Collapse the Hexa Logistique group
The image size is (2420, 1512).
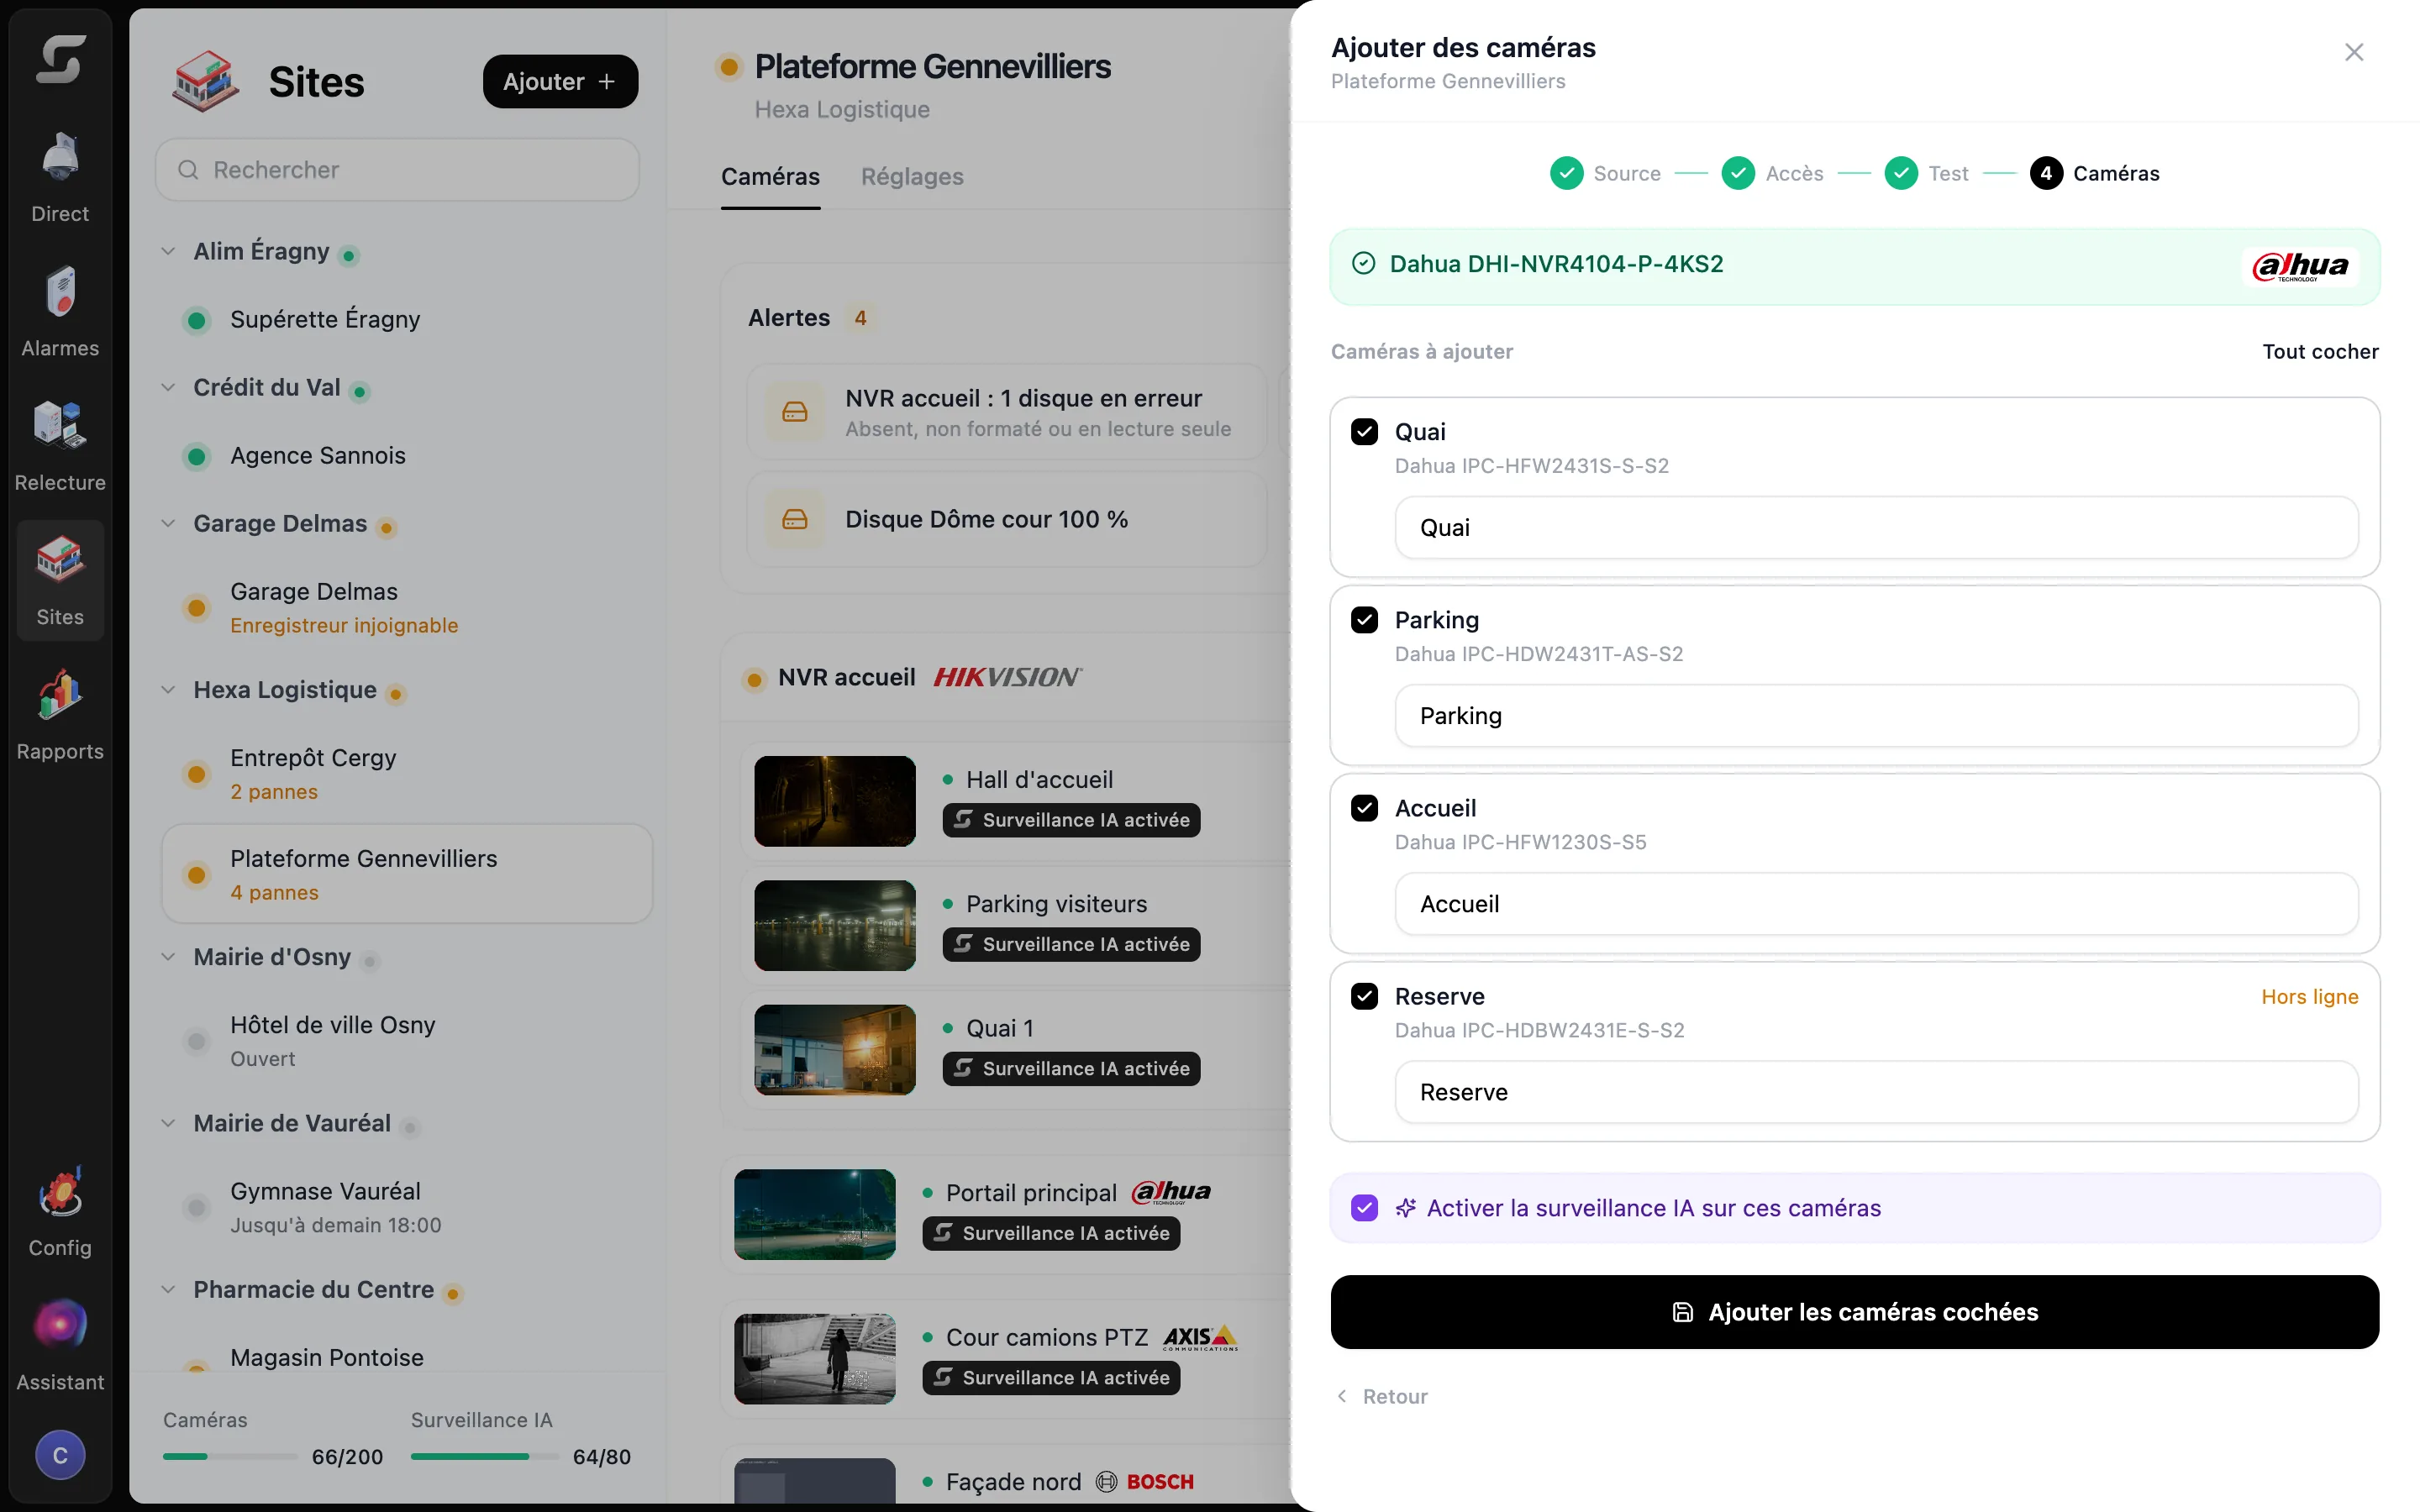click(x=168, y=689)
